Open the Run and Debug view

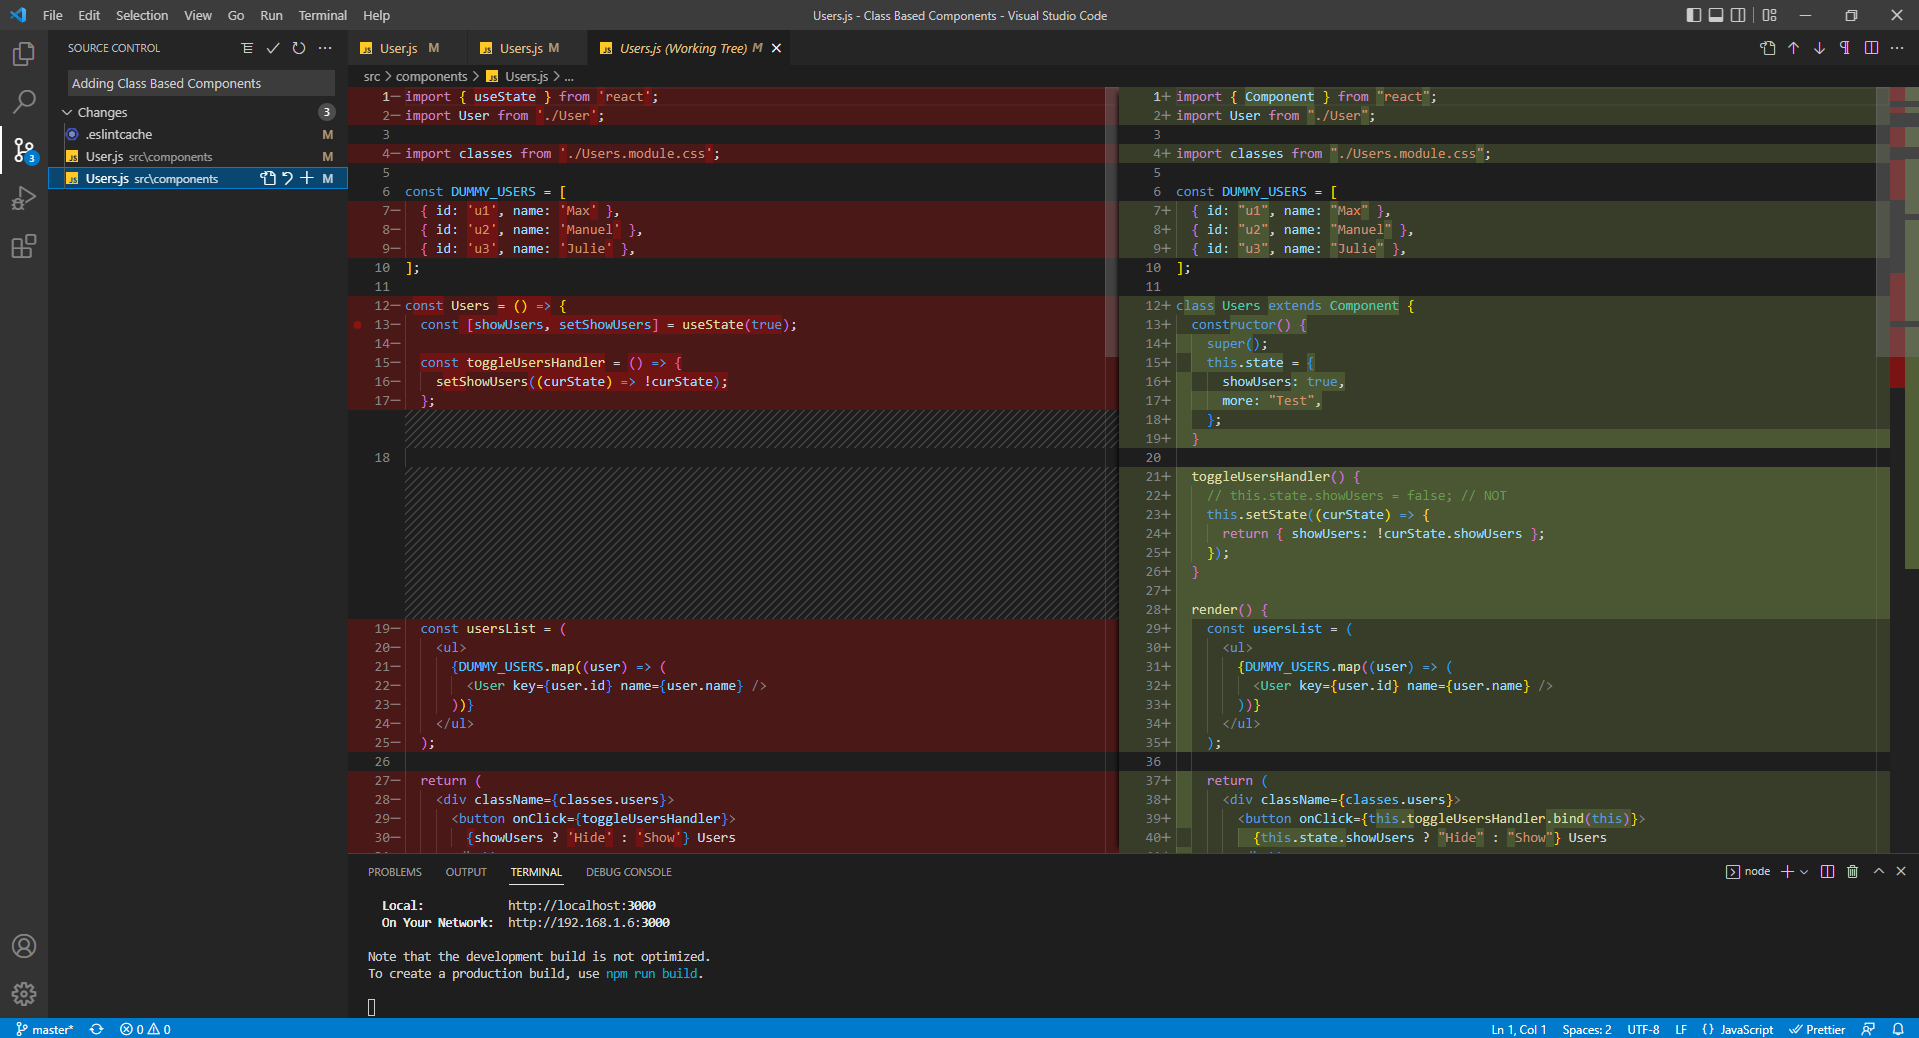click(x=24, y=198)
